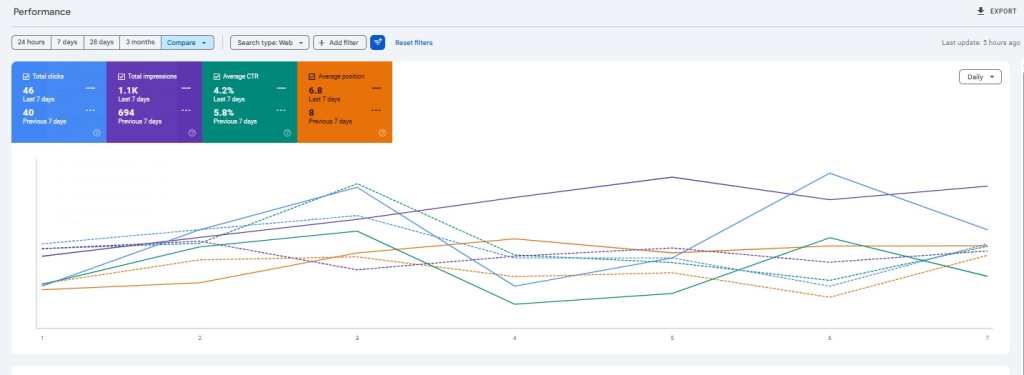
Task: Click the Last update: 5 hours ago text
Action: click(x=980, y=42)
